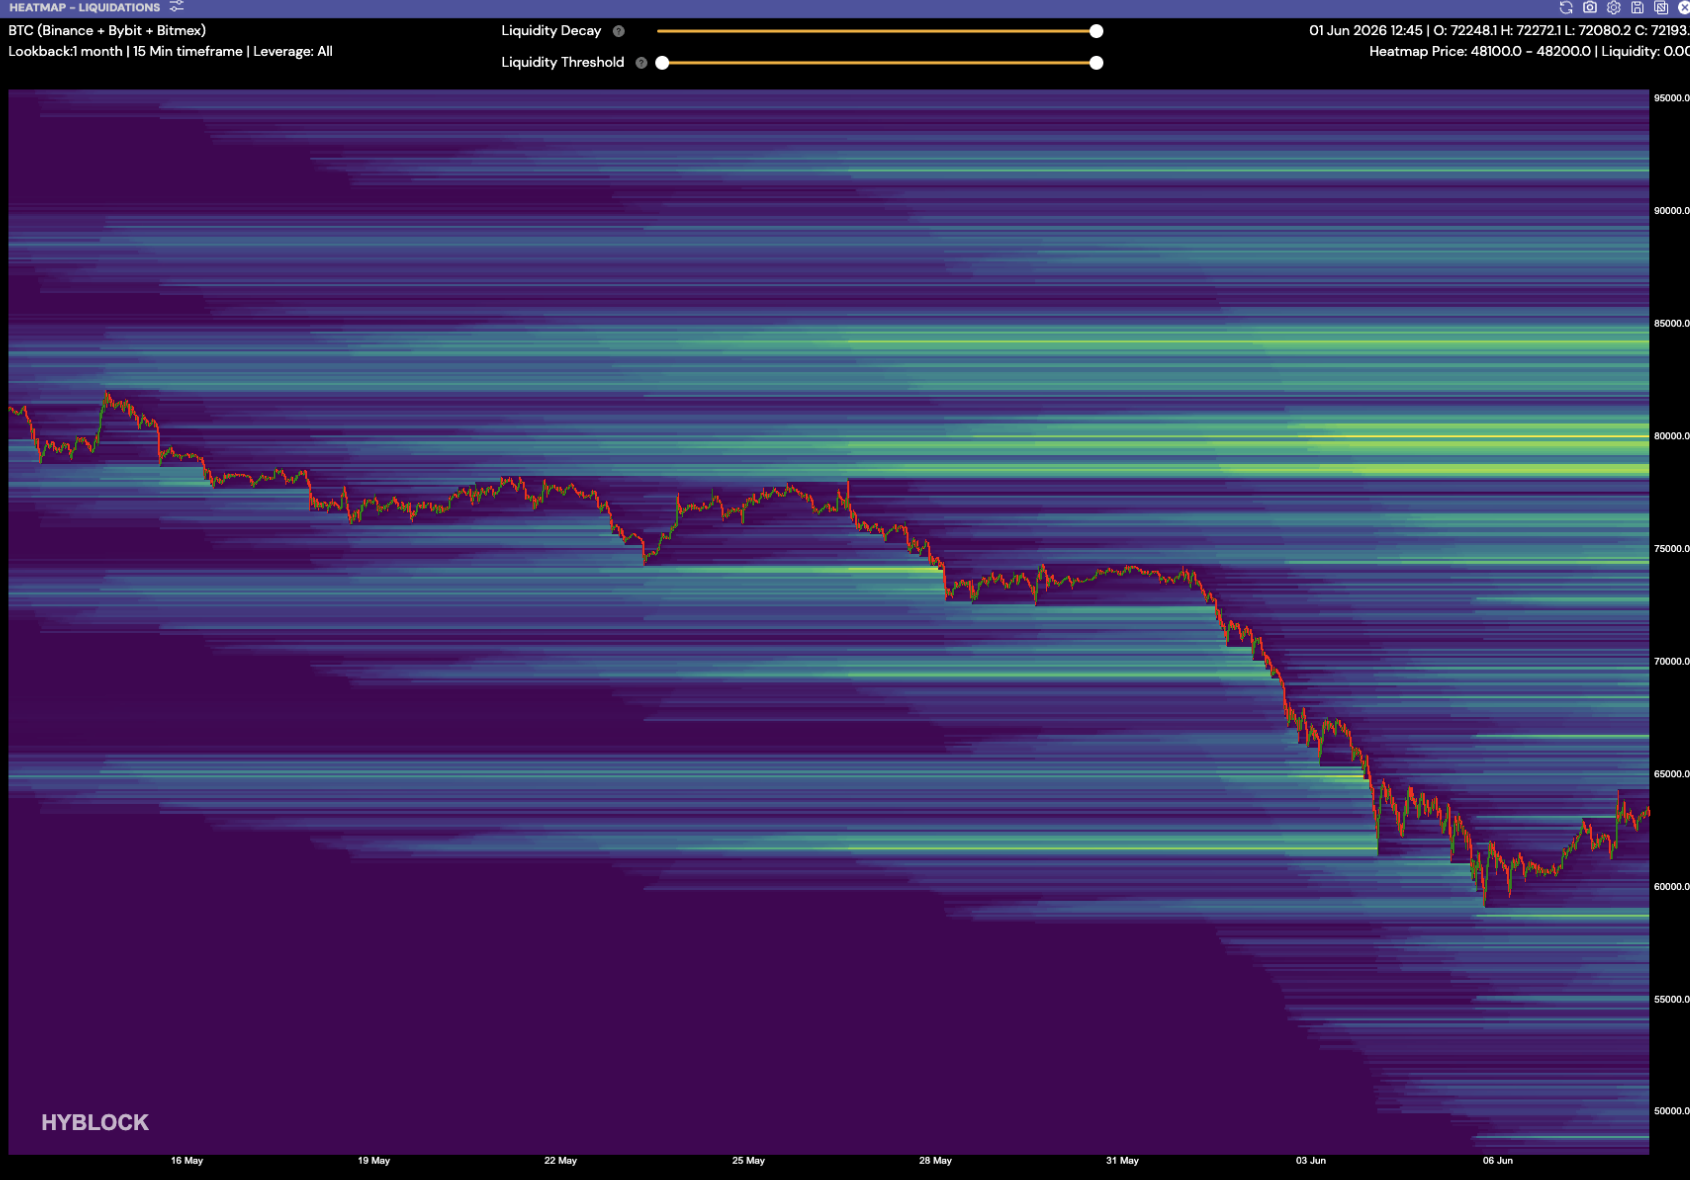Open heatmap filter settings sliders icon
The image size is (1690, 1180).
pyautogui.click(x=177, y=7)
